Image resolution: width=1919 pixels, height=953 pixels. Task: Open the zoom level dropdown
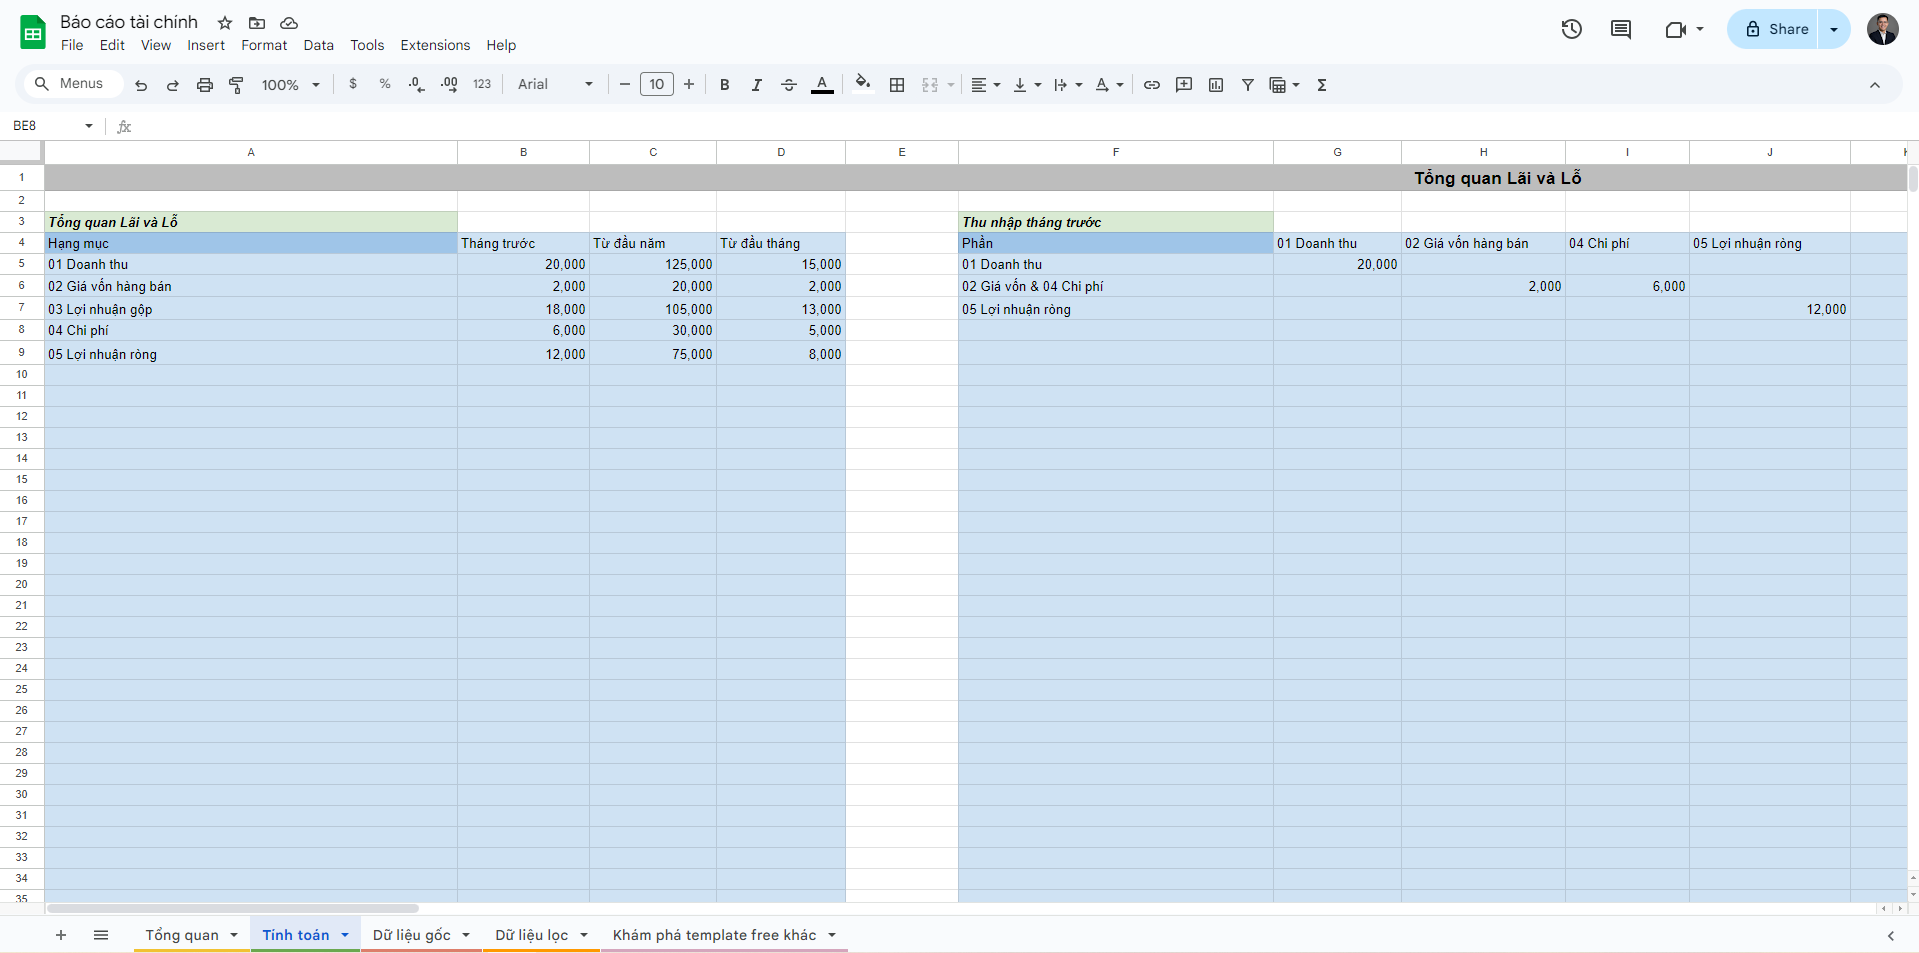tap(290, 85)
